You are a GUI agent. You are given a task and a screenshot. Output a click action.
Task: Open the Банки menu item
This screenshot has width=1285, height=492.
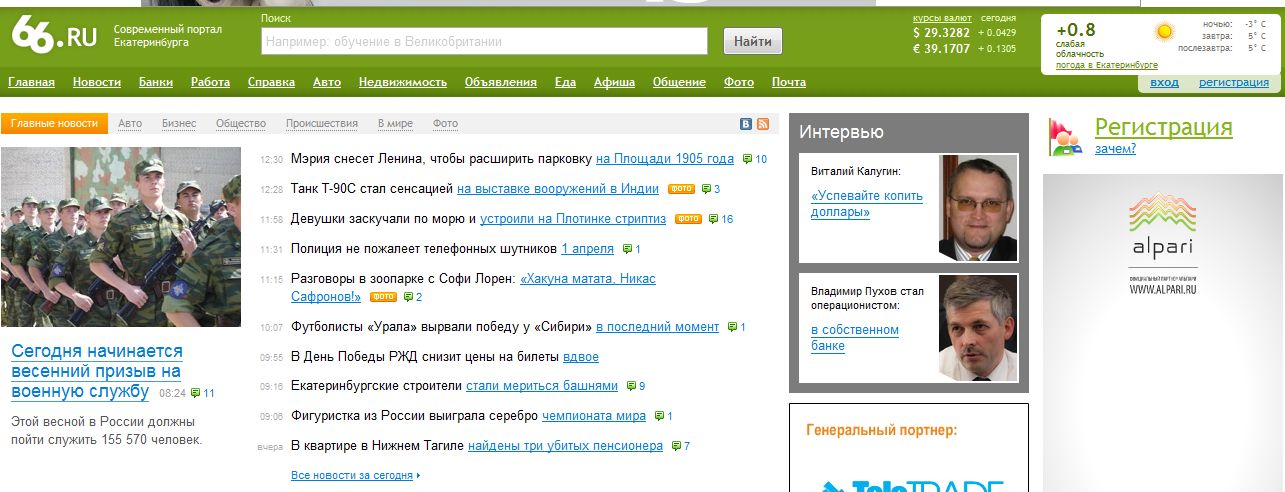click(156, 82)
